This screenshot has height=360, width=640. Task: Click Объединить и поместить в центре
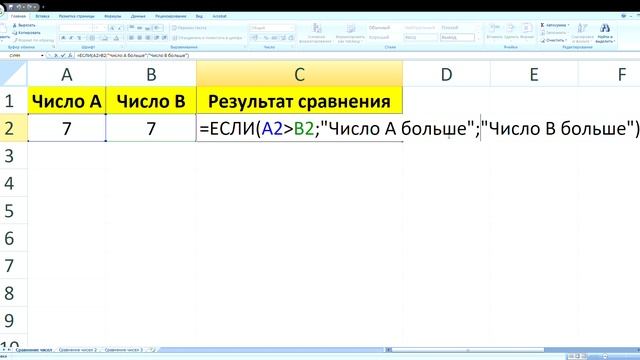tap(207, 38)
